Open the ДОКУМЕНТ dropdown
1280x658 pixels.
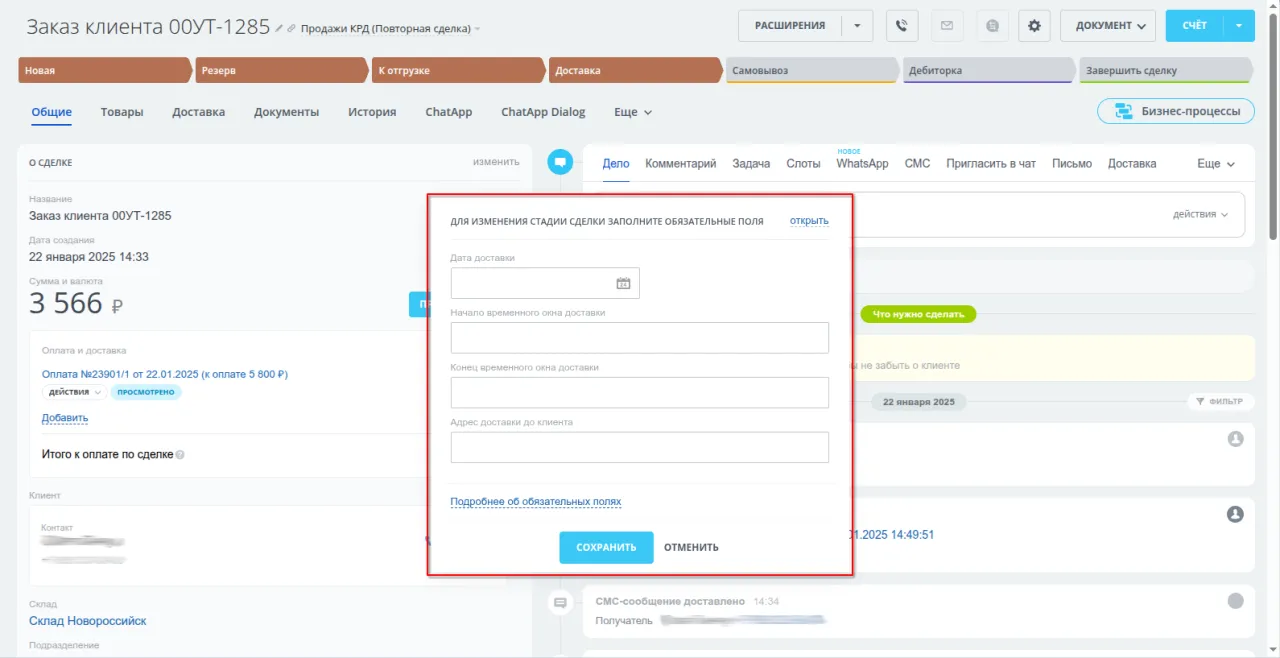tap(1108, 26)
